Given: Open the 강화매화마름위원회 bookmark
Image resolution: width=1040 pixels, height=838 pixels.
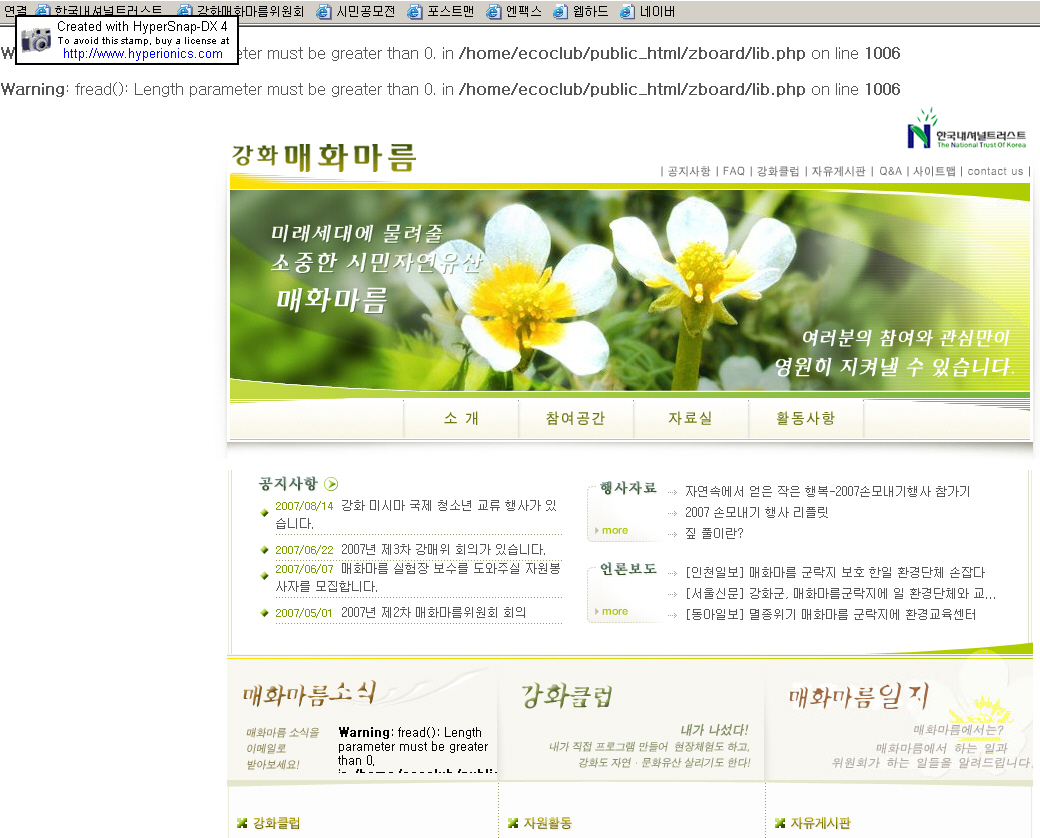Looking at the screenshot, I should [249, 12].
